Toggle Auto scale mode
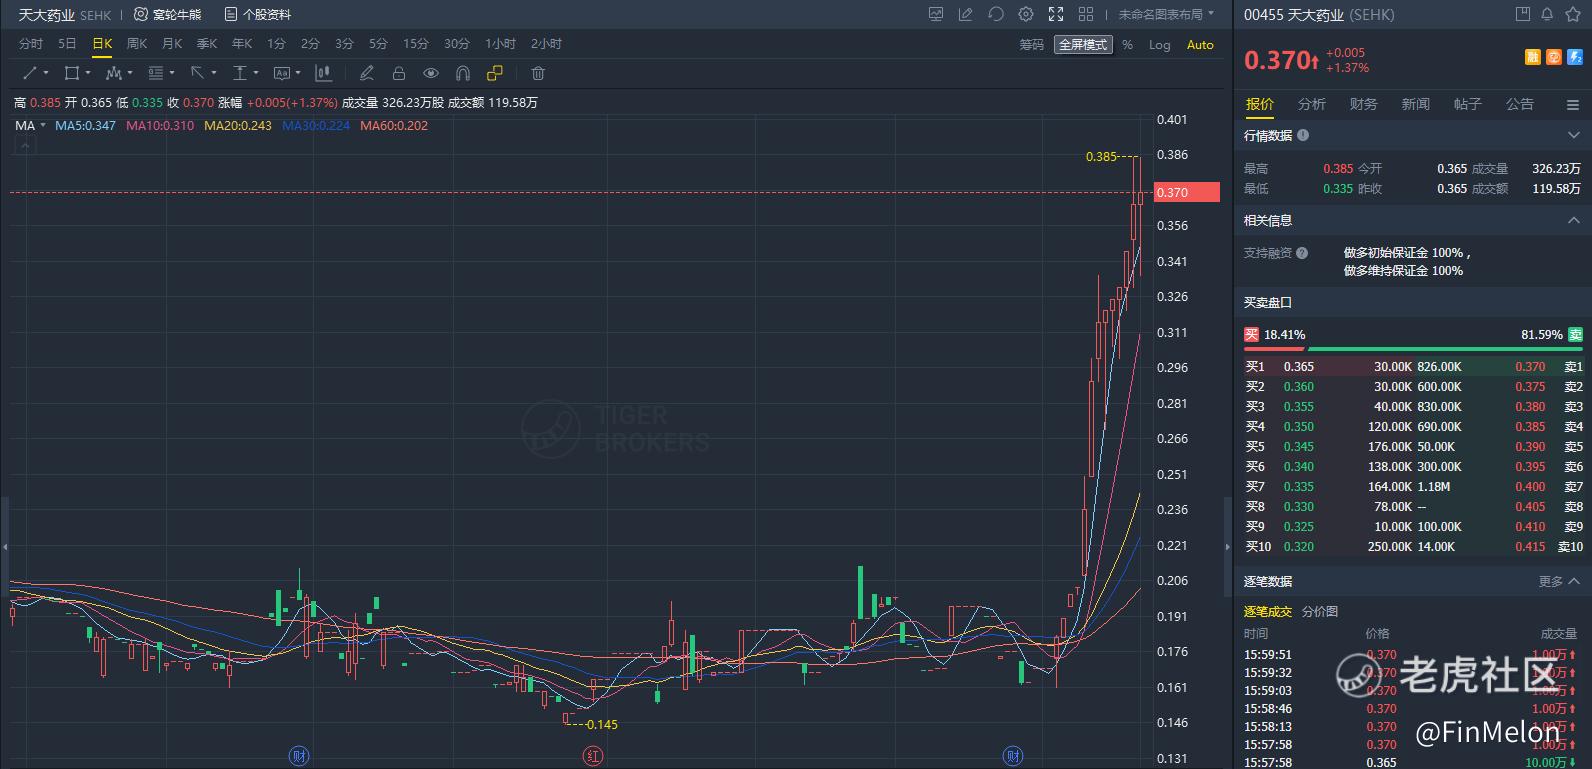 click(1200, 45)
